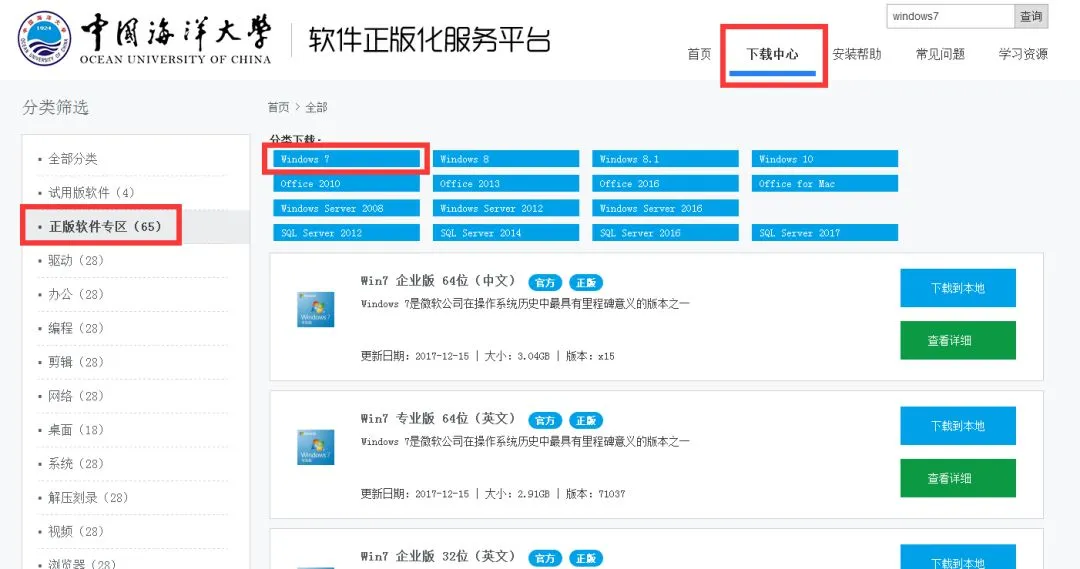Open the 下载中心 navigation tab
The image size is (1080, 569).
pos(773,54)
